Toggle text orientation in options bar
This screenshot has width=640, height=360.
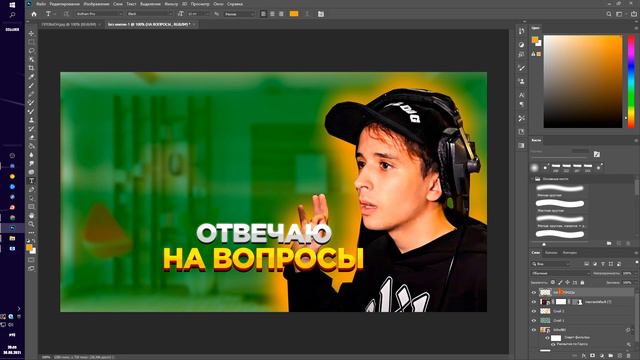click(x=66, y=14)
